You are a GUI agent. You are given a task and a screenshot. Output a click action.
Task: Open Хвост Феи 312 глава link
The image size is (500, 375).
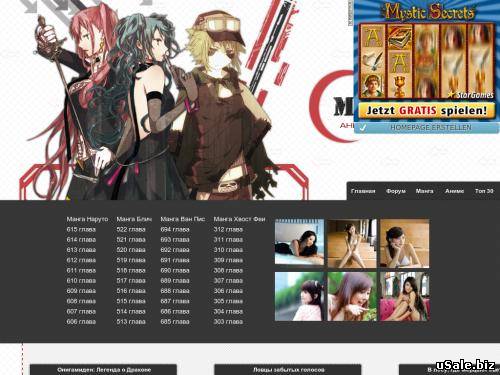(228, 229)
